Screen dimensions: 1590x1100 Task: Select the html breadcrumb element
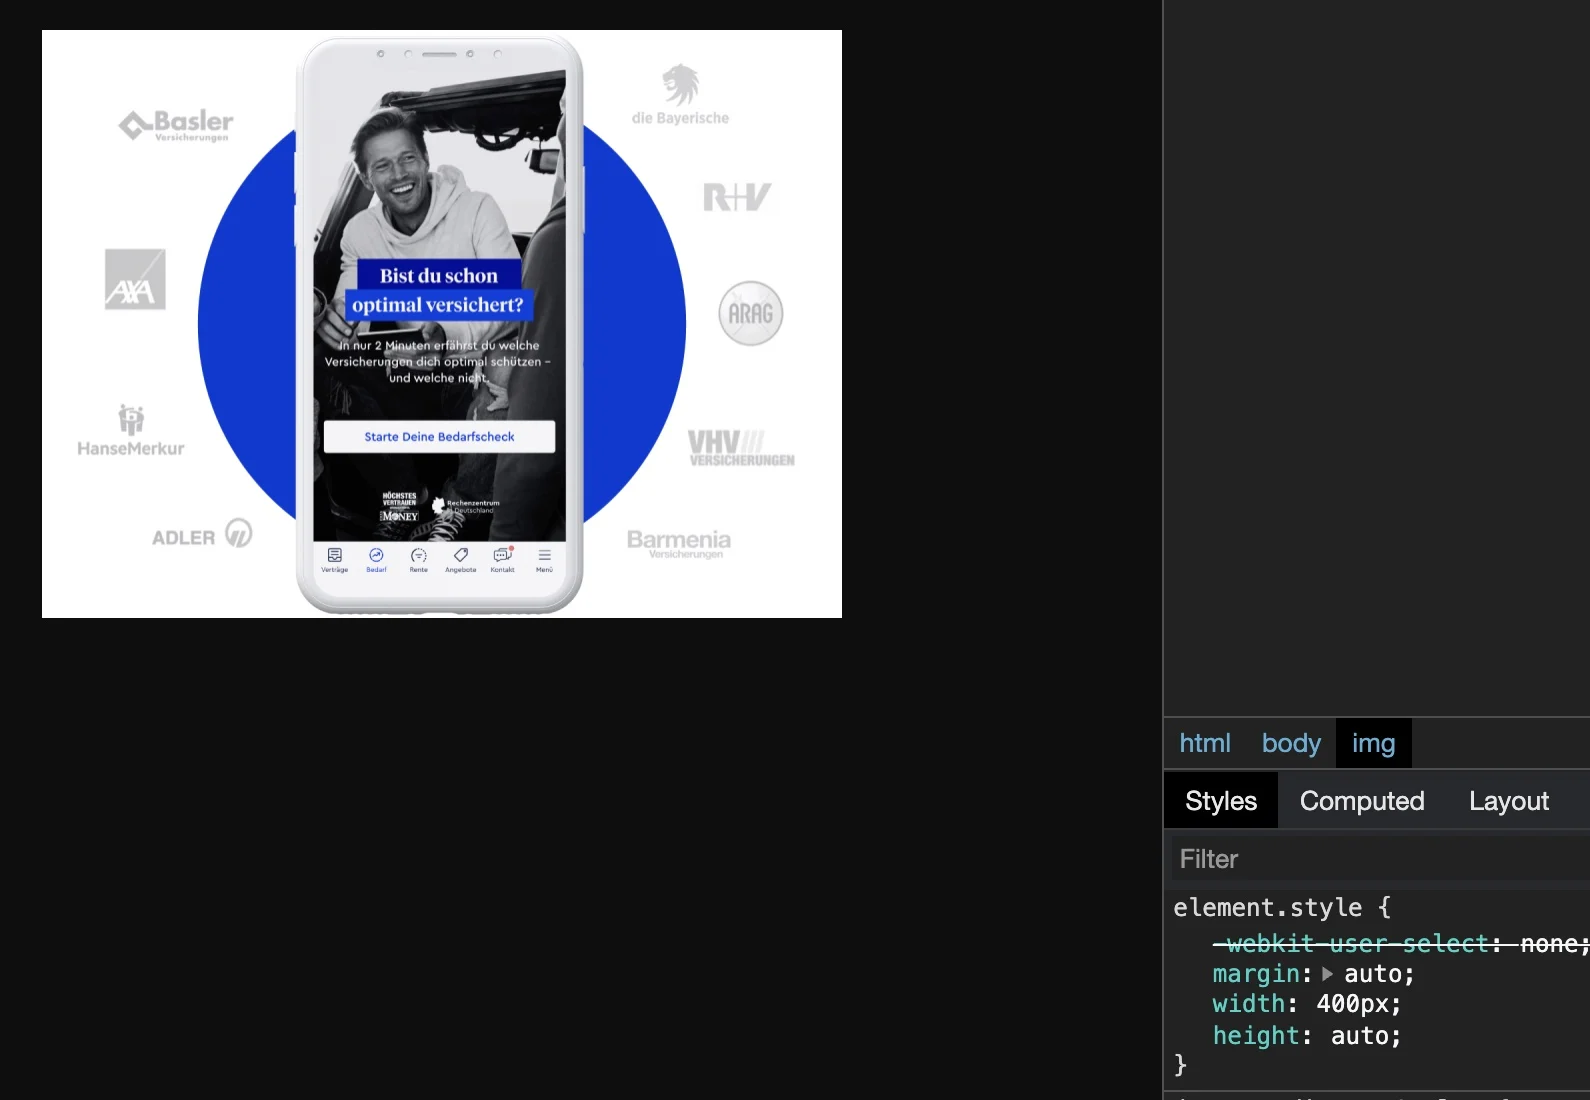tap(1204, 743)
